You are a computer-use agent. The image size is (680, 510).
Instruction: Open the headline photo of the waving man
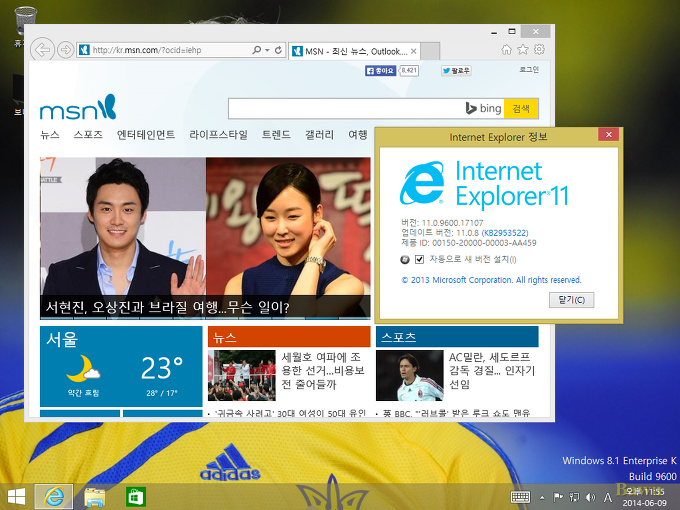123,226
